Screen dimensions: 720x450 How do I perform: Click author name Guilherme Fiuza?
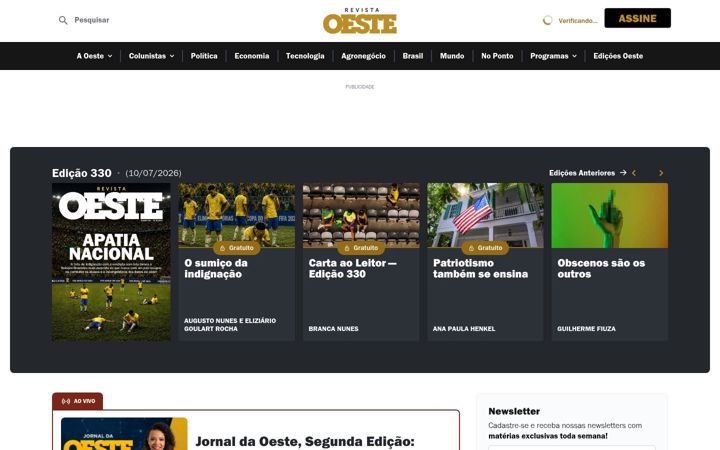tap(586, 329)
